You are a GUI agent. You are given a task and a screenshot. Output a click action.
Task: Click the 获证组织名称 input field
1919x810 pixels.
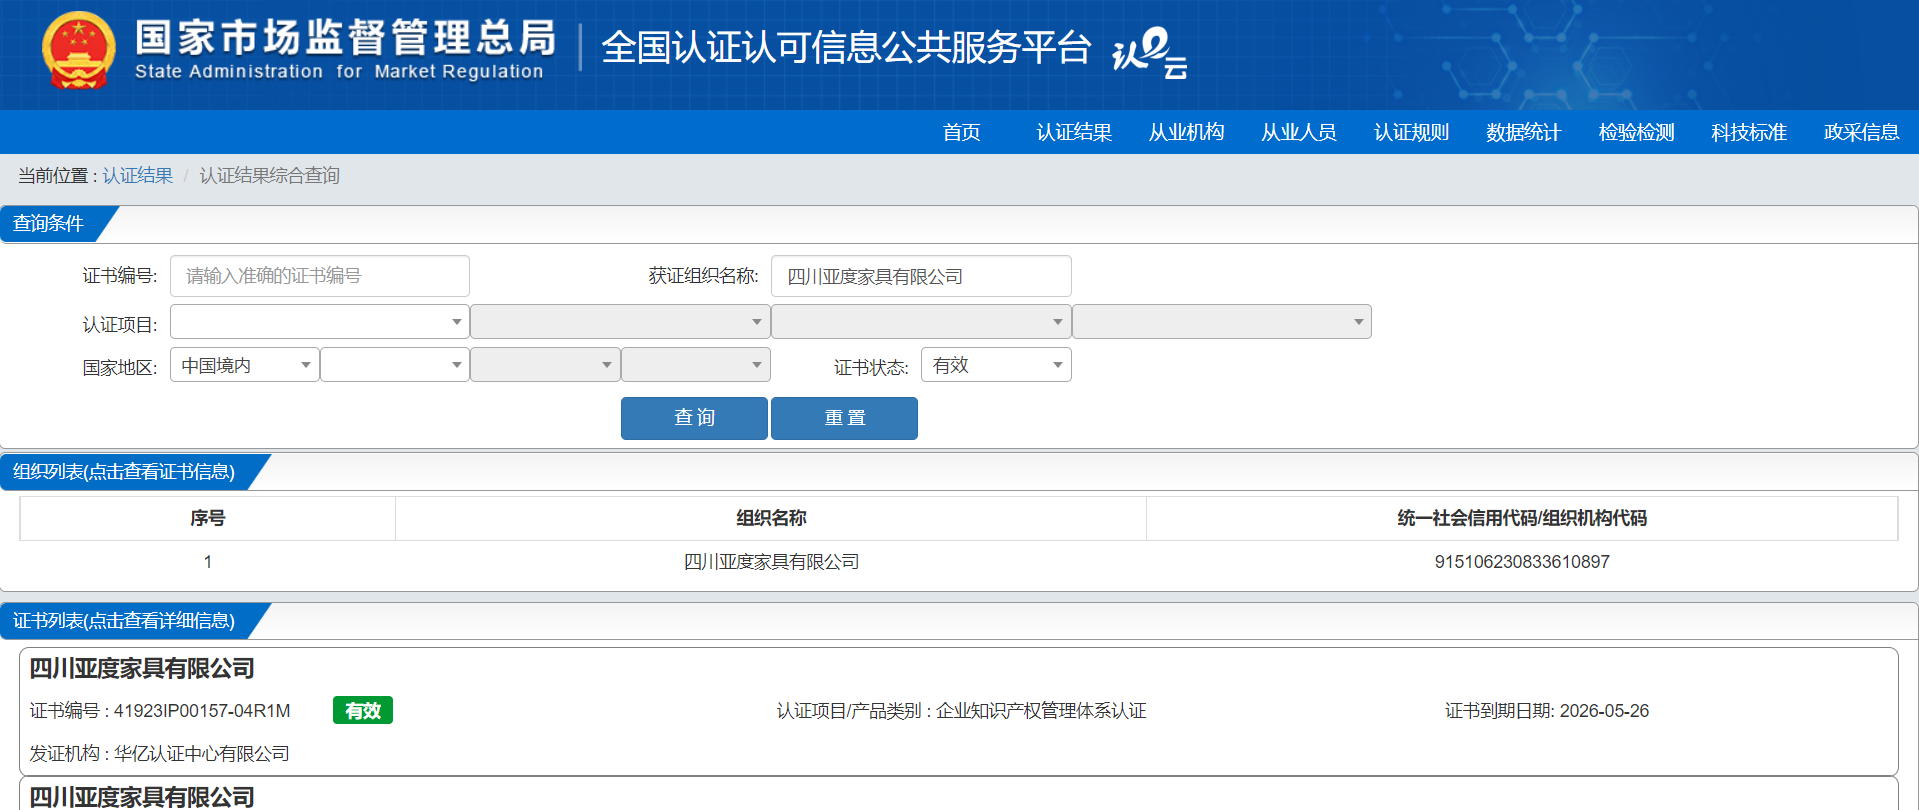(x=921, y=276)
